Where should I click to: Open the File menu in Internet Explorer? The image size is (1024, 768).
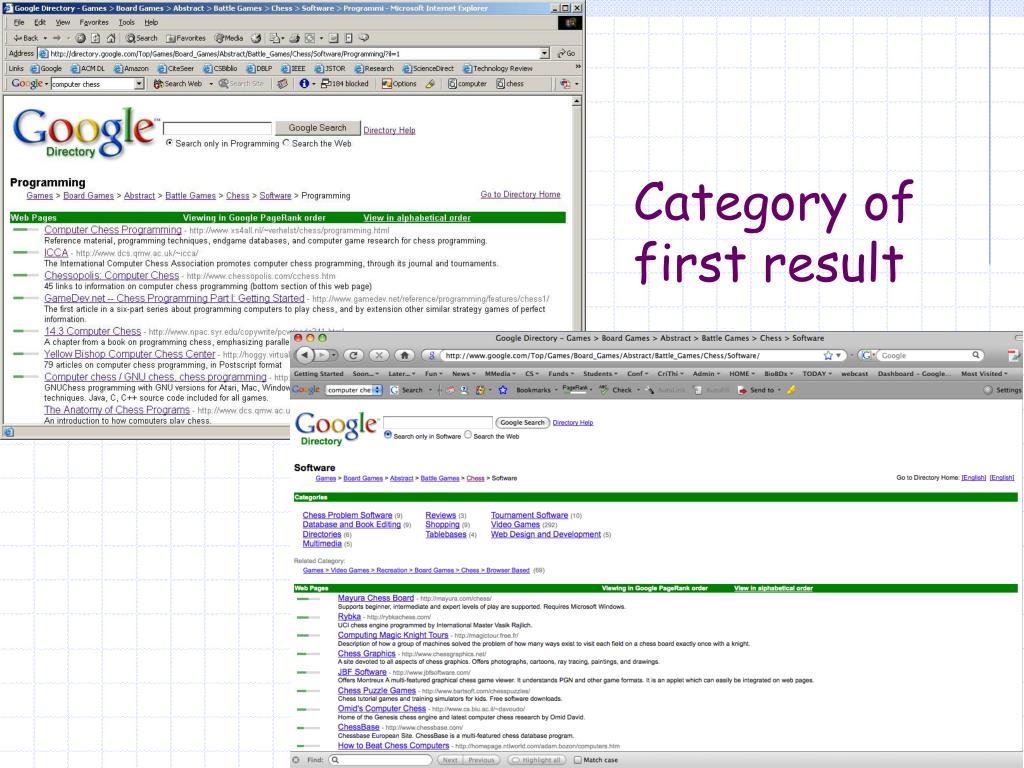(x=19, y=22)
